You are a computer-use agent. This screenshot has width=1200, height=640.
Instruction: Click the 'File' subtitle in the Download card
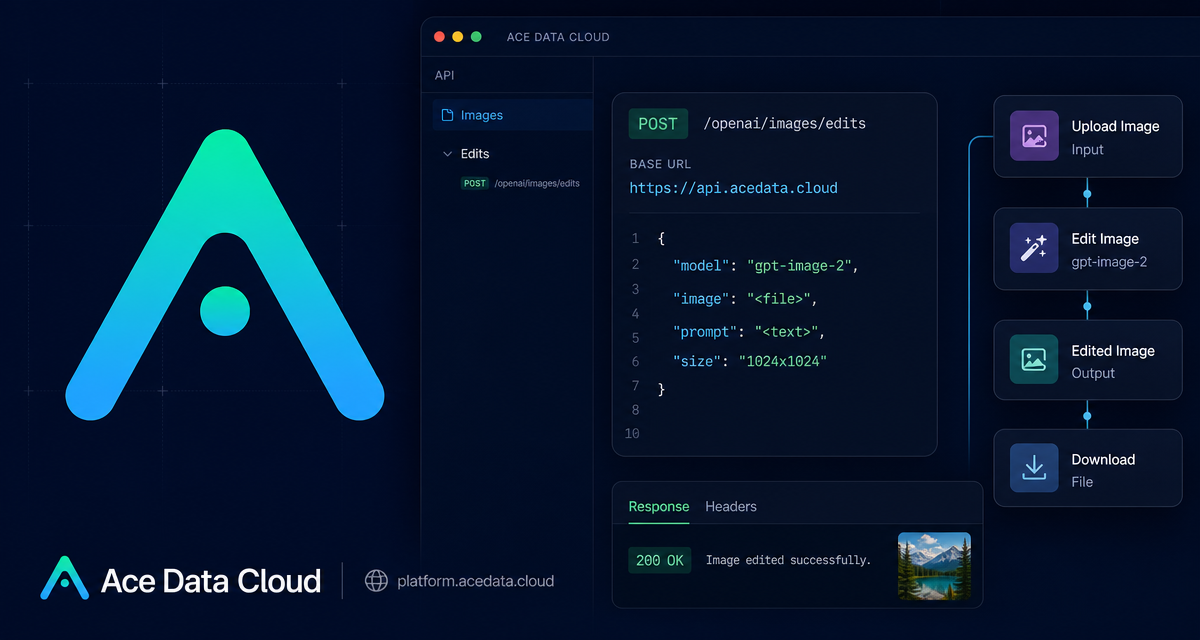coord(1082,482)
